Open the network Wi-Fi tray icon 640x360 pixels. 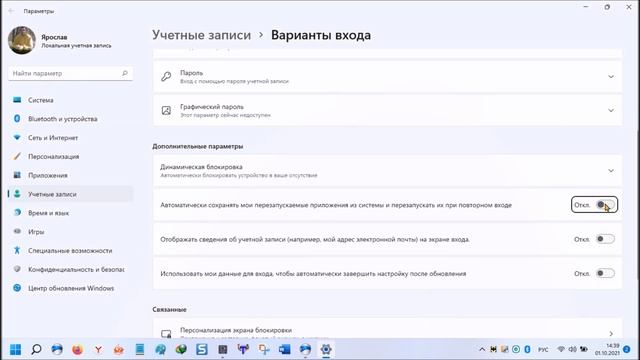(561, 349)
